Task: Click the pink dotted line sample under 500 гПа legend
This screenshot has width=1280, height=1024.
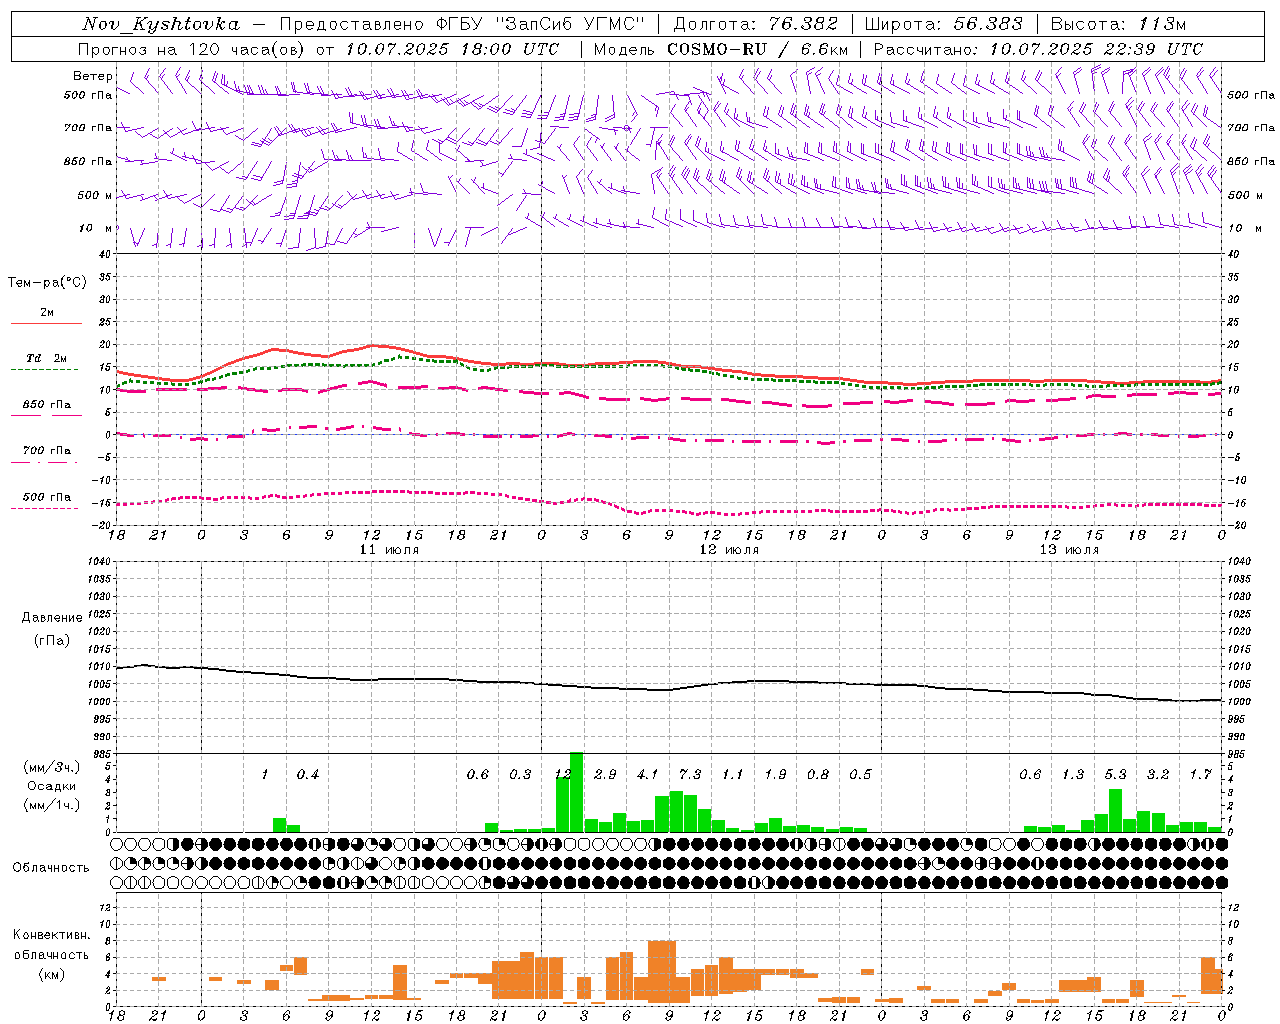Action: coord(44,509)
